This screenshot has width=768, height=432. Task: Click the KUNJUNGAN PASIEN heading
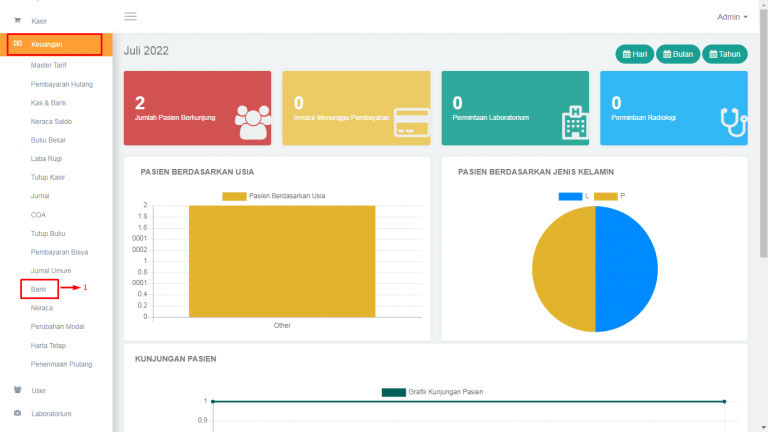click(175, 359)
